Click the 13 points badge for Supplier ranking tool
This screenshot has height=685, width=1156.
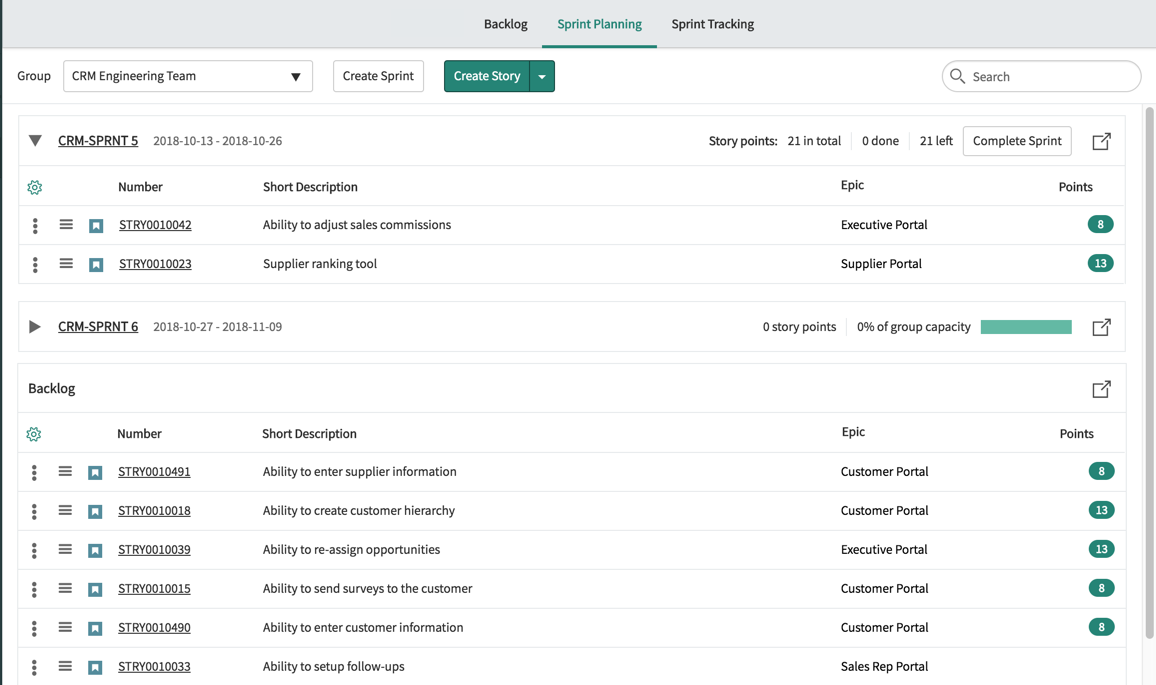click(1100, 263)
